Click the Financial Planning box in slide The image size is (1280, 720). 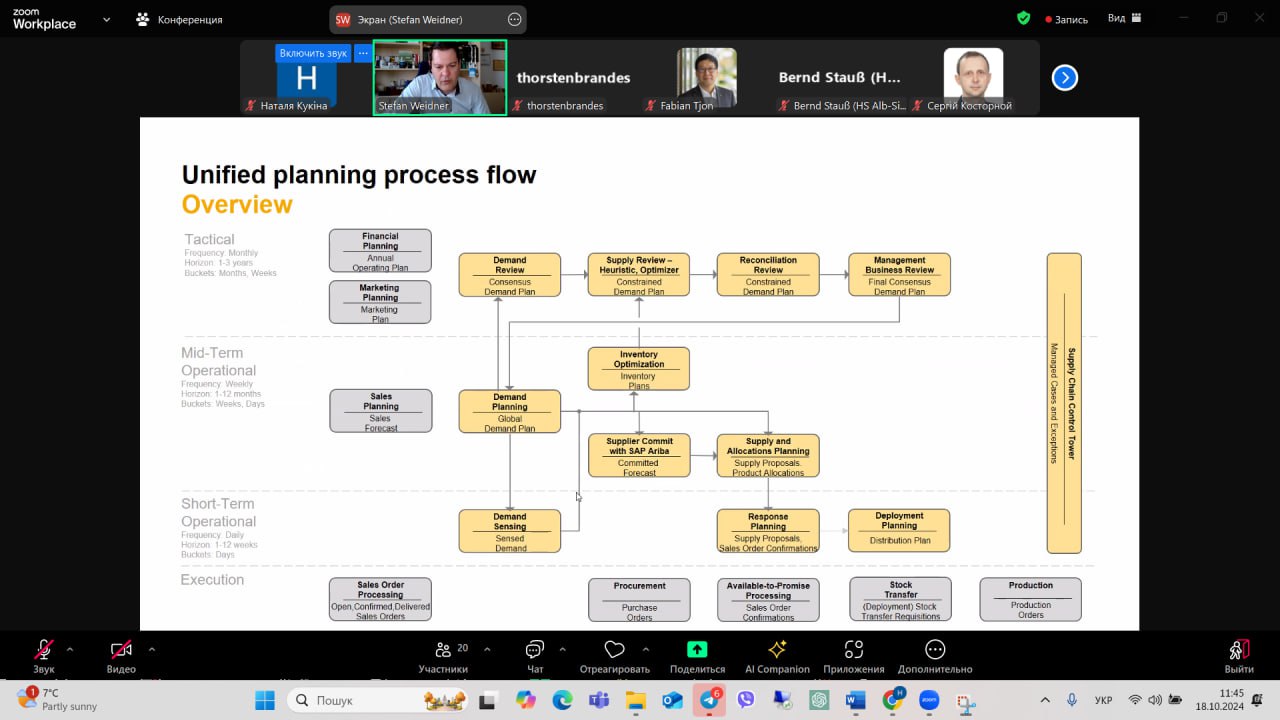380,251
